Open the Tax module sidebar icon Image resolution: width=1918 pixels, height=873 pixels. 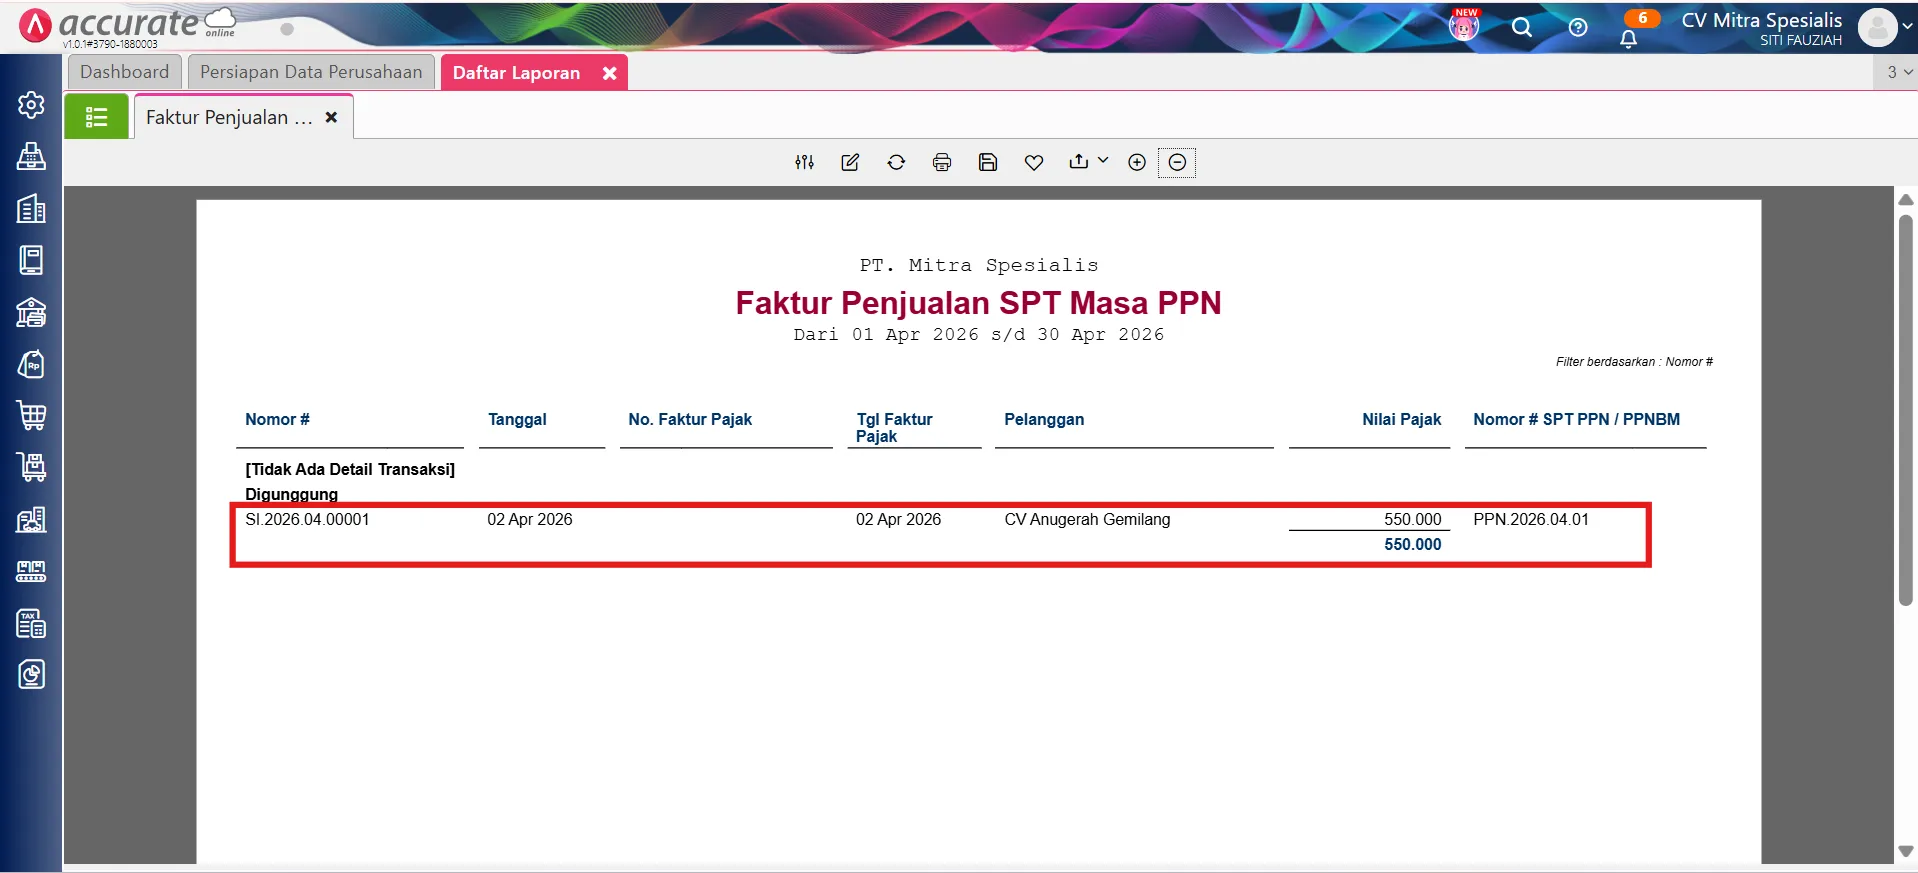(31, 623)
